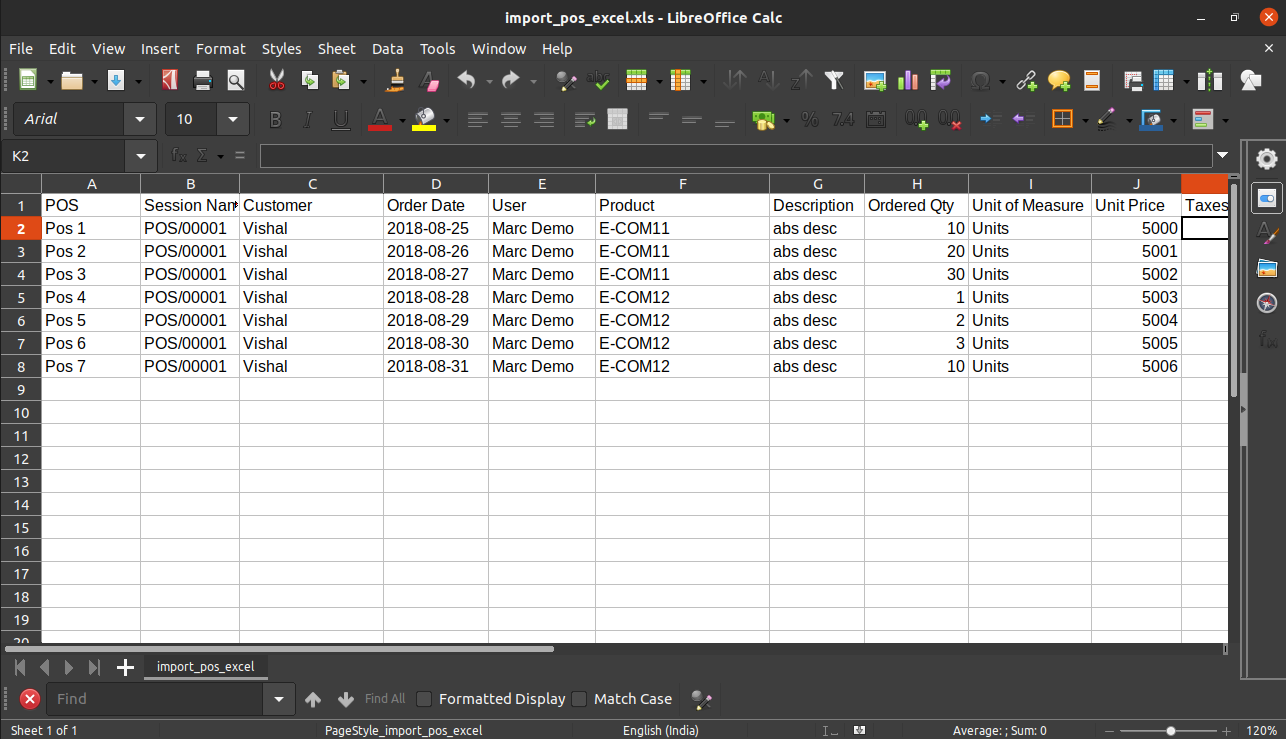Viewport: 1286px width, 739px height.
Task: Insert a pivot table
Action: [x=940, y=81]
